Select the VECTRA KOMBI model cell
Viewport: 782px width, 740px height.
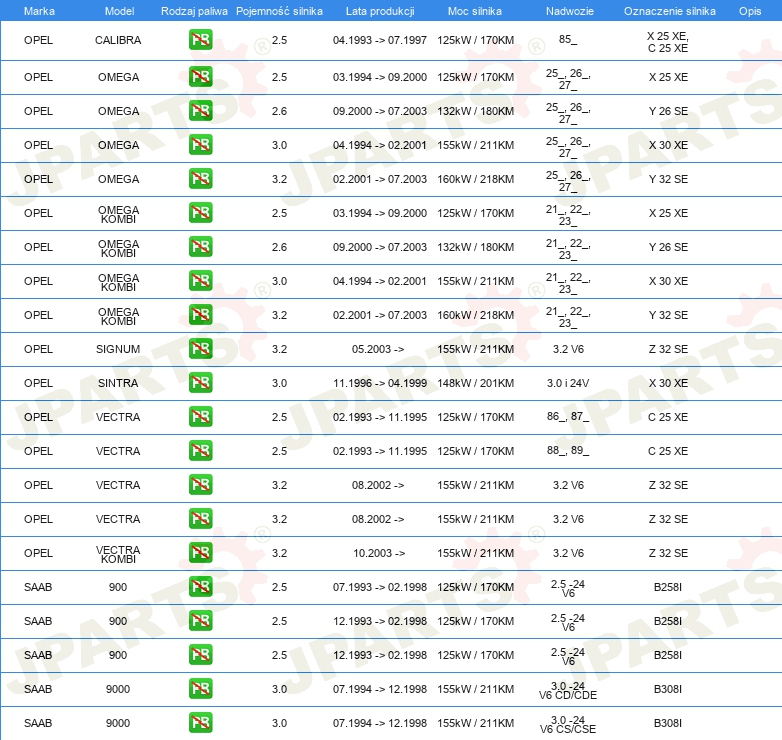[118, 554]
